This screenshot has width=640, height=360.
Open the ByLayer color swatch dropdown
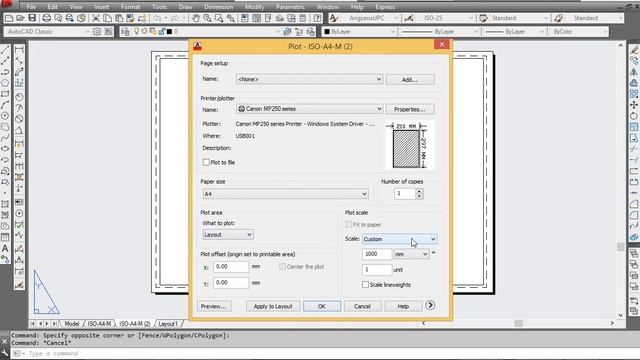tap(360, 31)
